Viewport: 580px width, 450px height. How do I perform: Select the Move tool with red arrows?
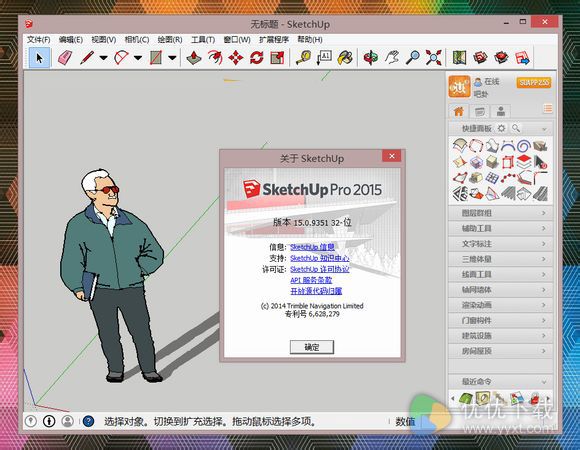point(236,58)
